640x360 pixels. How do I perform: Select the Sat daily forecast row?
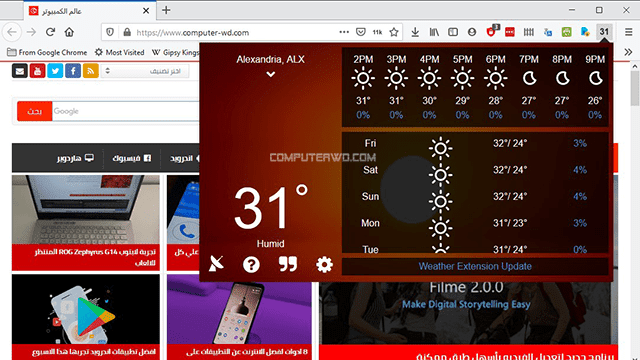click(475, 170)
